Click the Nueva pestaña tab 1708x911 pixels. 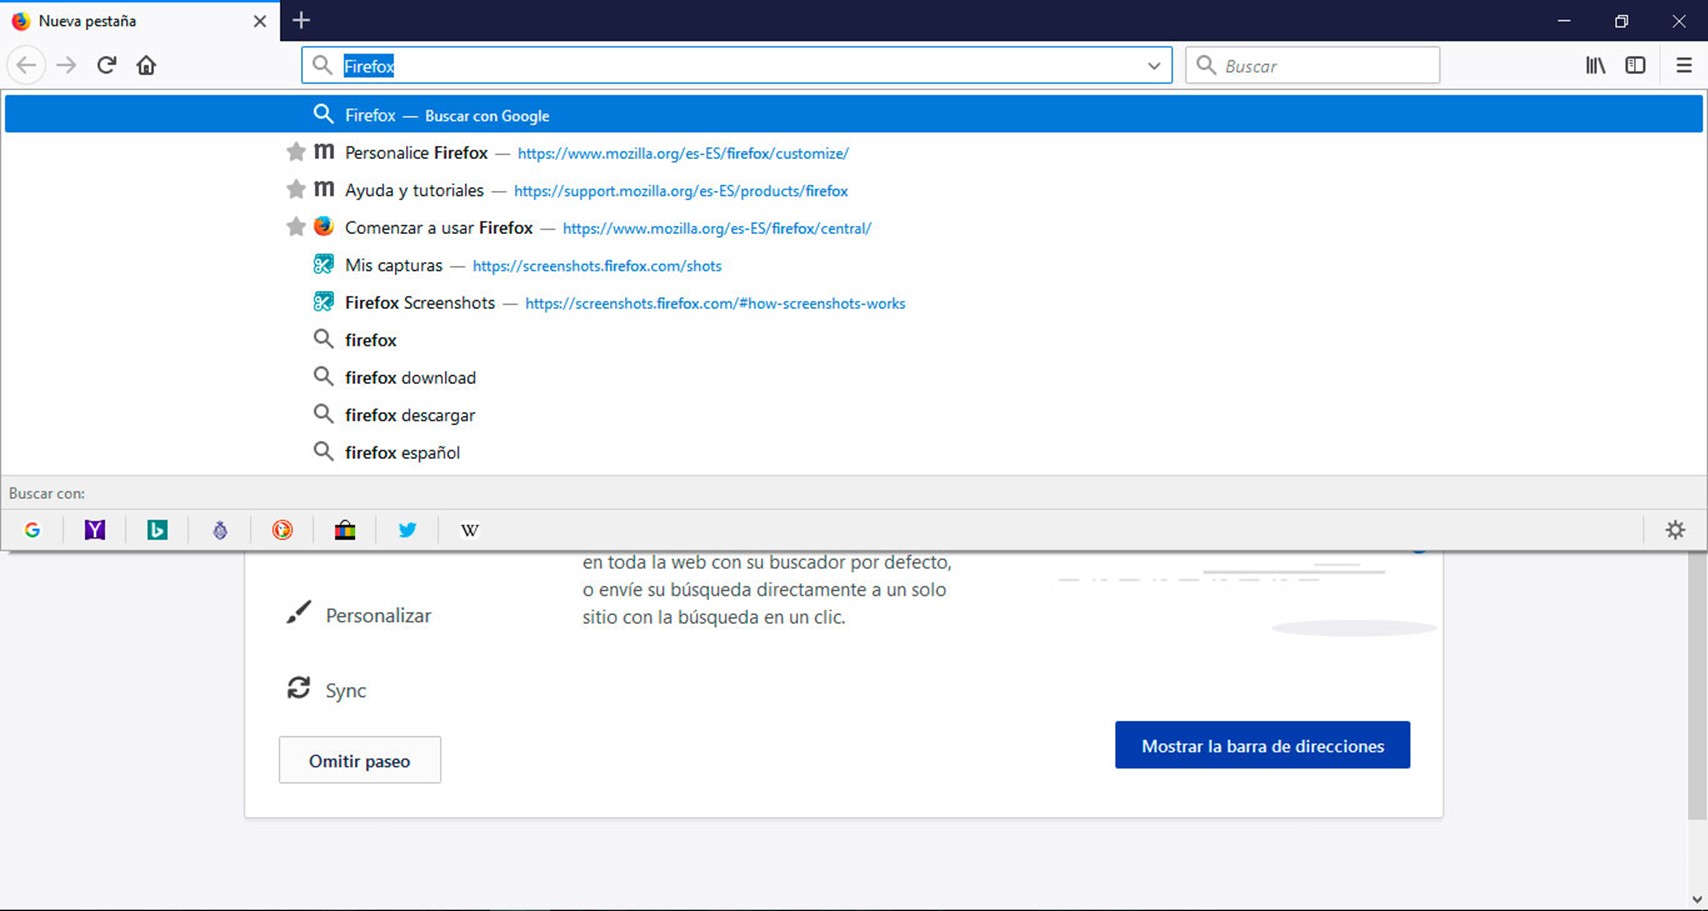coord(139,21)
